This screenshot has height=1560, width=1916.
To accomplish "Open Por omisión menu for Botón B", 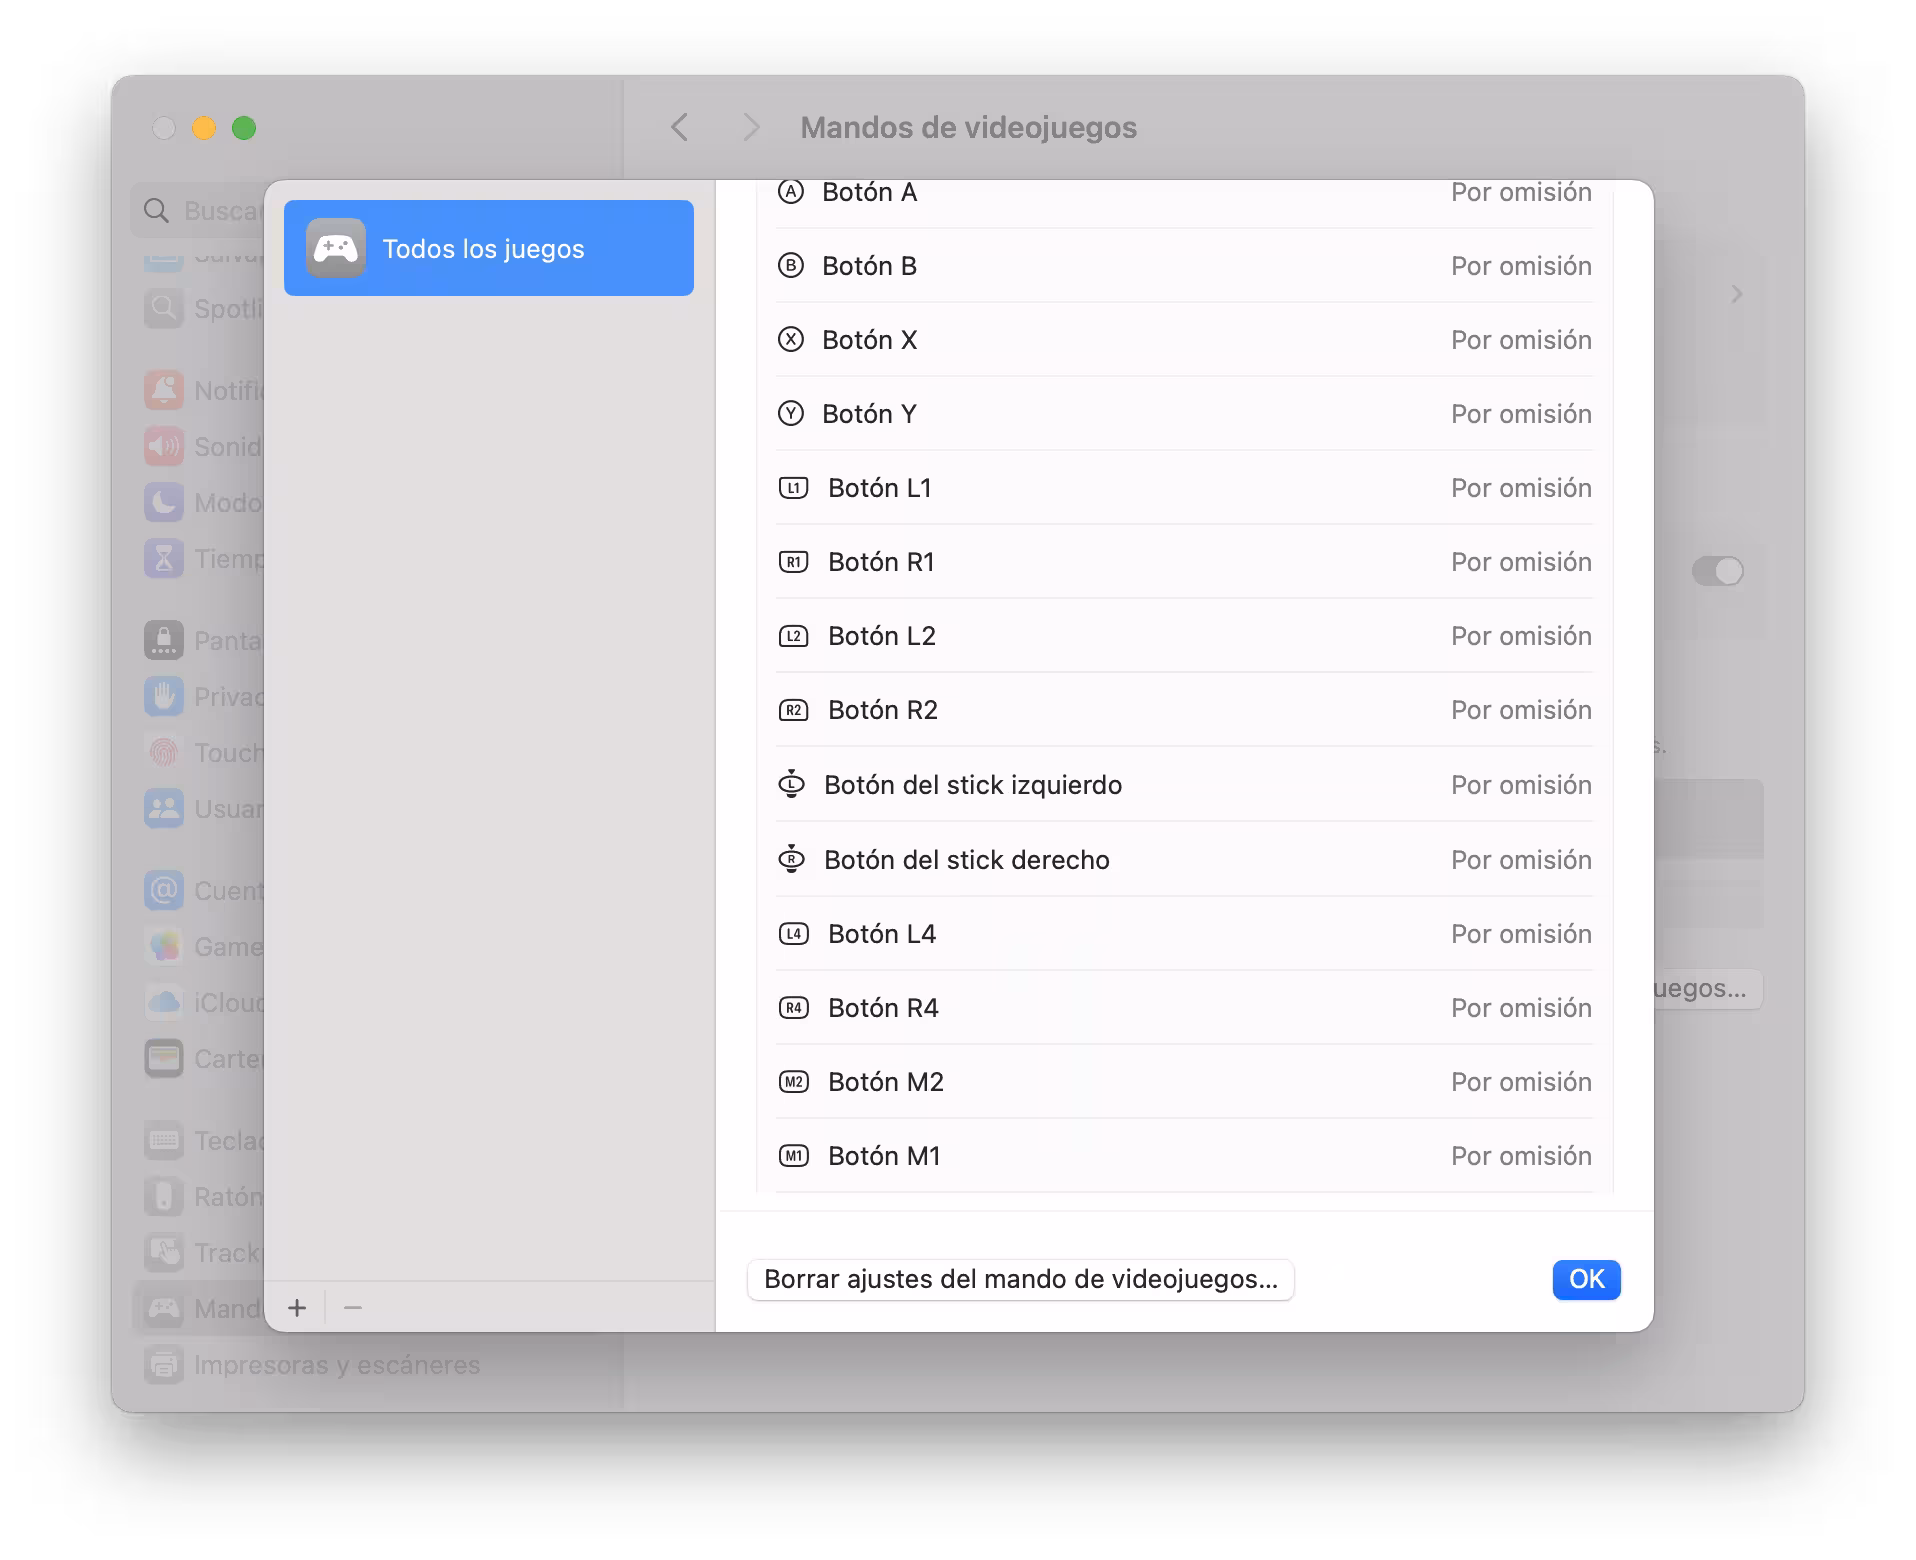I will click(x=1521, y=266).
